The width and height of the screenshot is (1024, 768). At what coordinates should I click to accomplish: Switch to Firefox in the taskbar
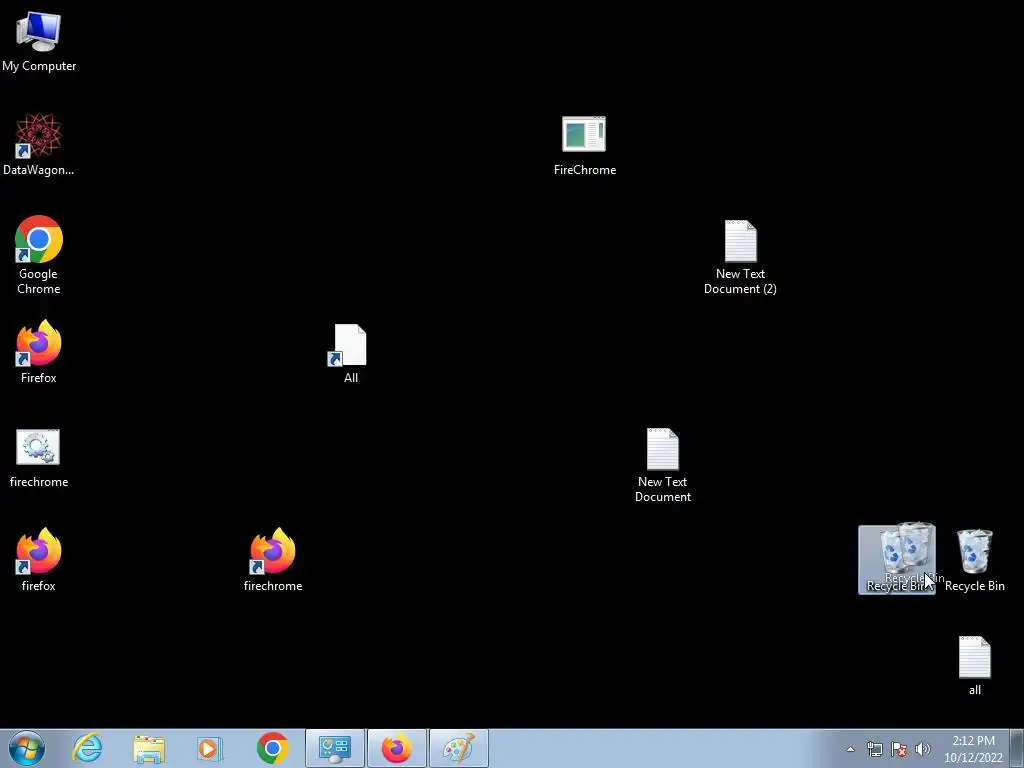point(396,748)
